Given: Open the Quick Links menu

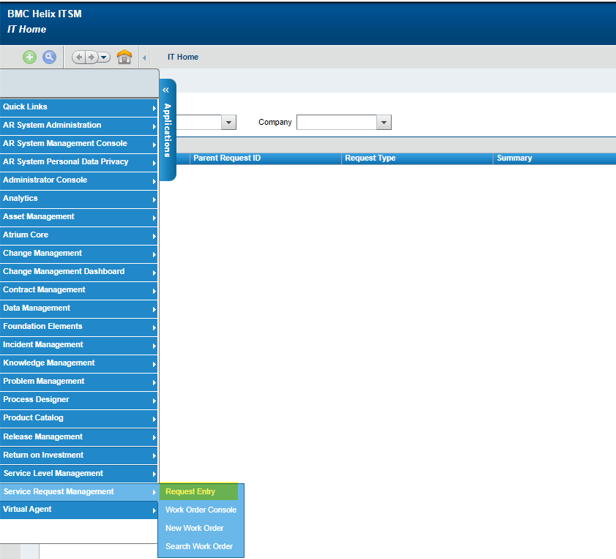Looking at the screenshot, I should (79, 107).
